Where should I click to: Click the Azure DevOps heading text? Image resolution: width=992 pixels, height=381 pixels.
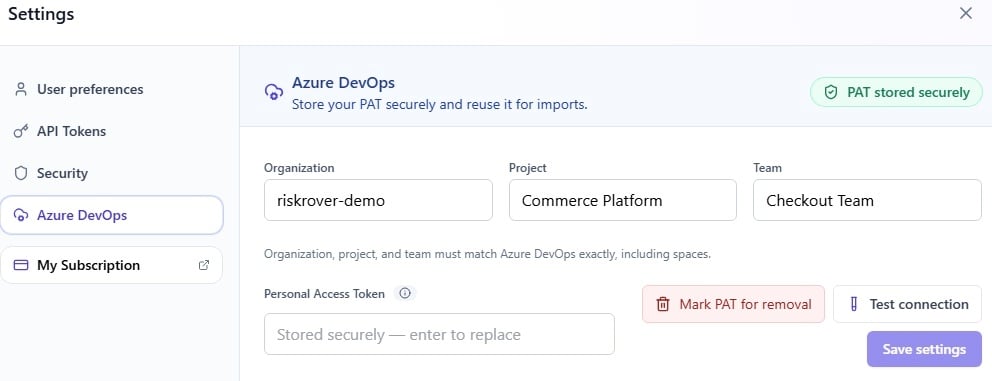pyautogui.click(x=344, y=82)
